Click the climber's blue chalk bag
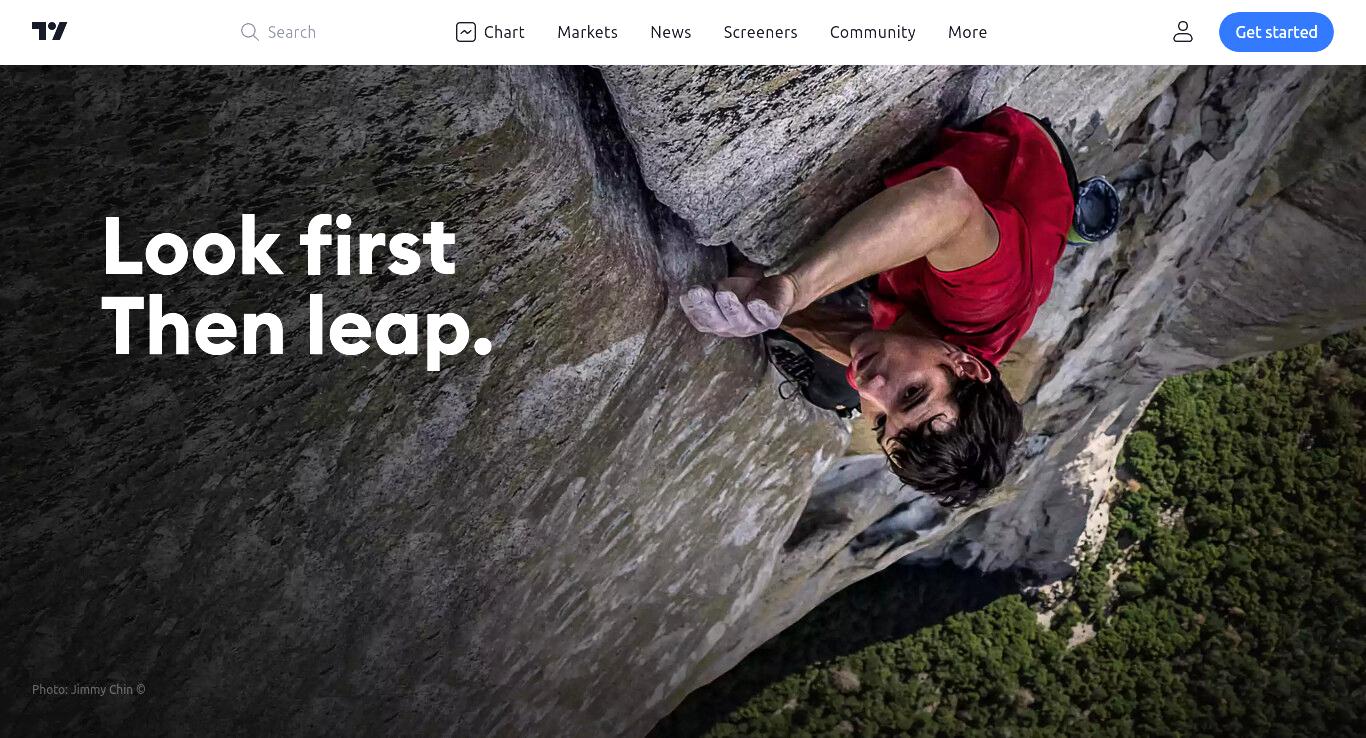 (x=1095, y=208)
